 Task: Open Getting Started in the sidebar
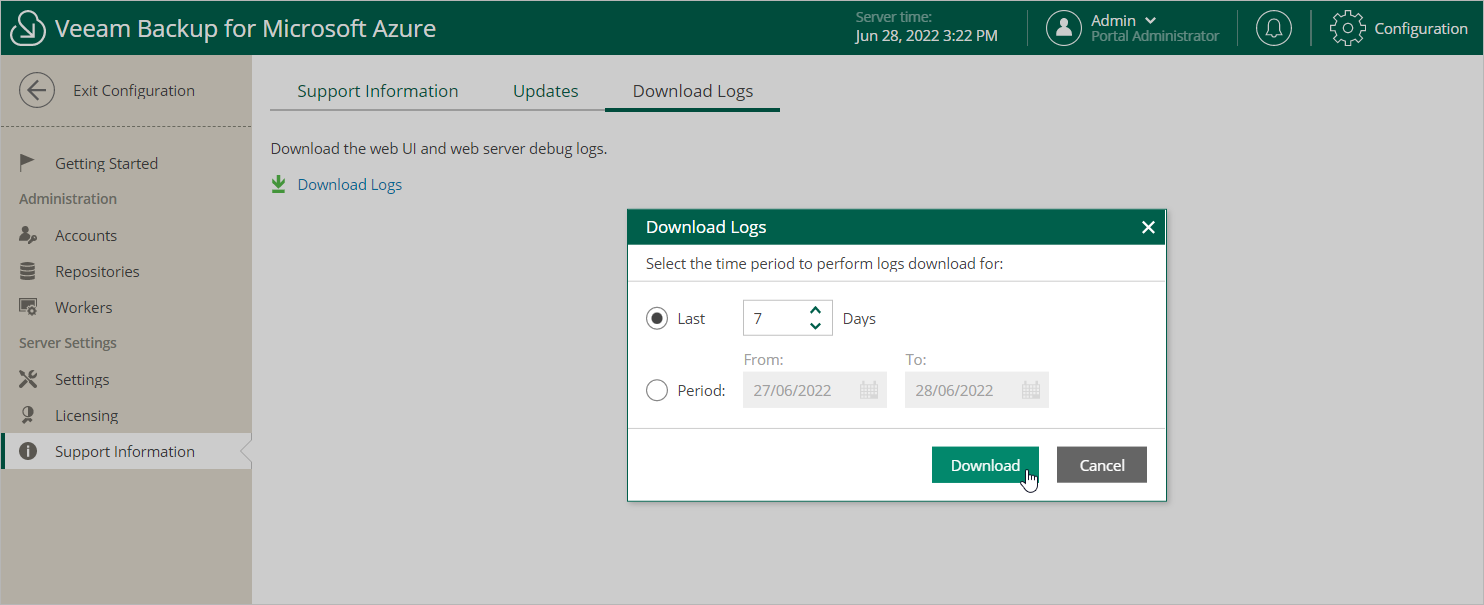(x=126, y=163)
